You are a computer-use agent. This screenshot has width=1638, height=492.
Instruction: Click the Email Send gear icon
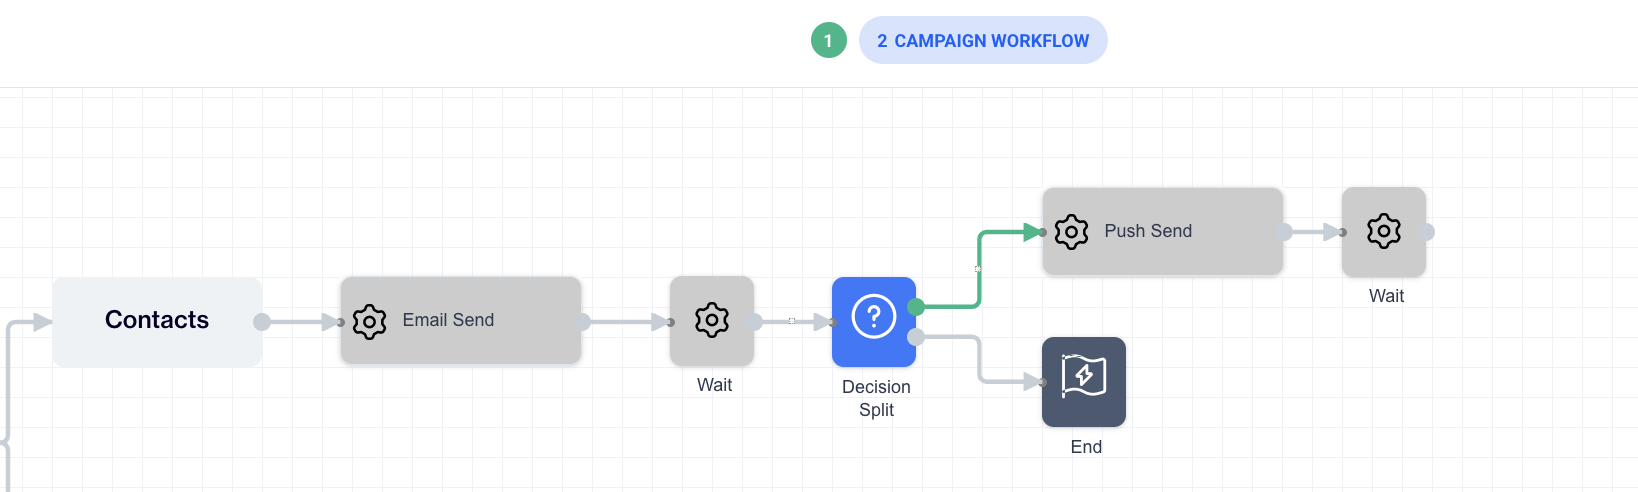369,322
